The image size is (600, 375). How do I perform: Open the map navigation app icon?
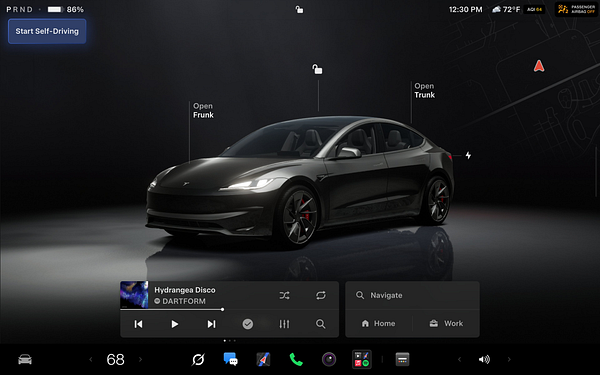point(263,359)
